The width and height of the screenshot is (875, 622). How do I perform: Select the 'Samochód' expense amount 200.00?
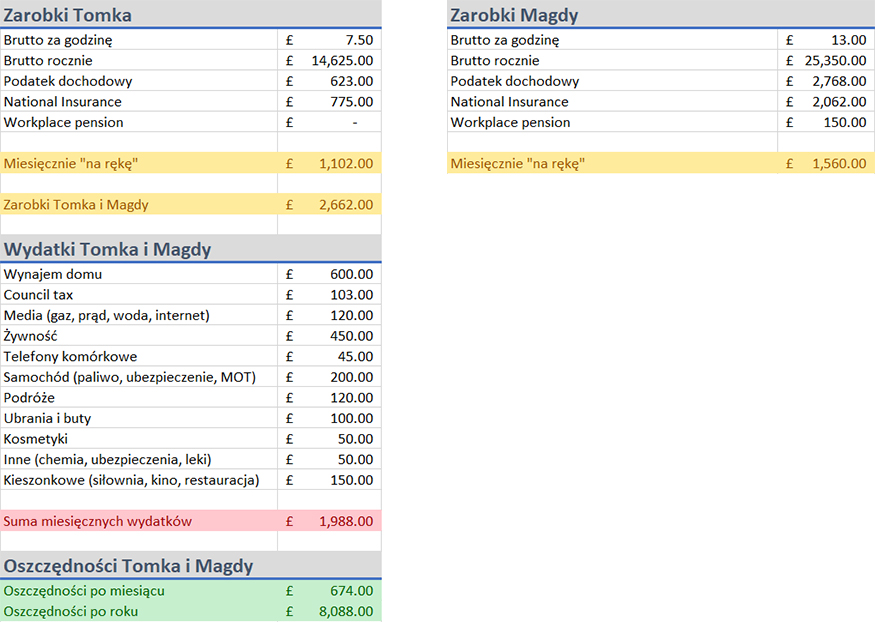pyautogui.click(x=351, y=377)
